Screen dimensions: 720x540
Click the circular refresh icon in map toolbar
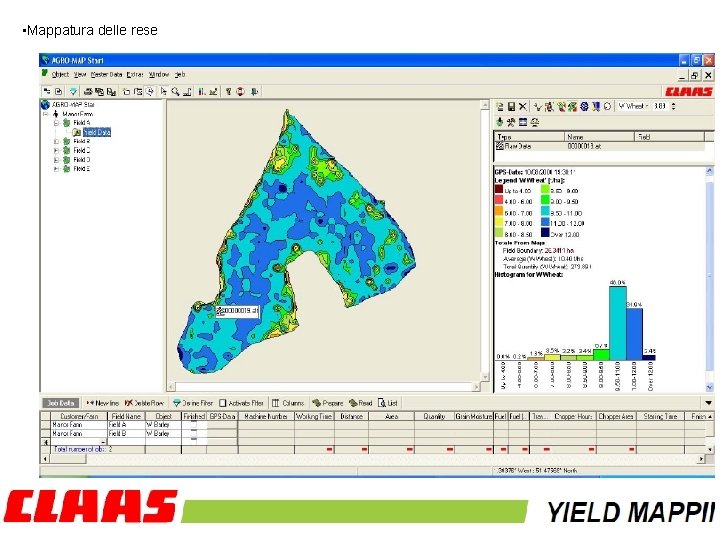tap(608, 107)
